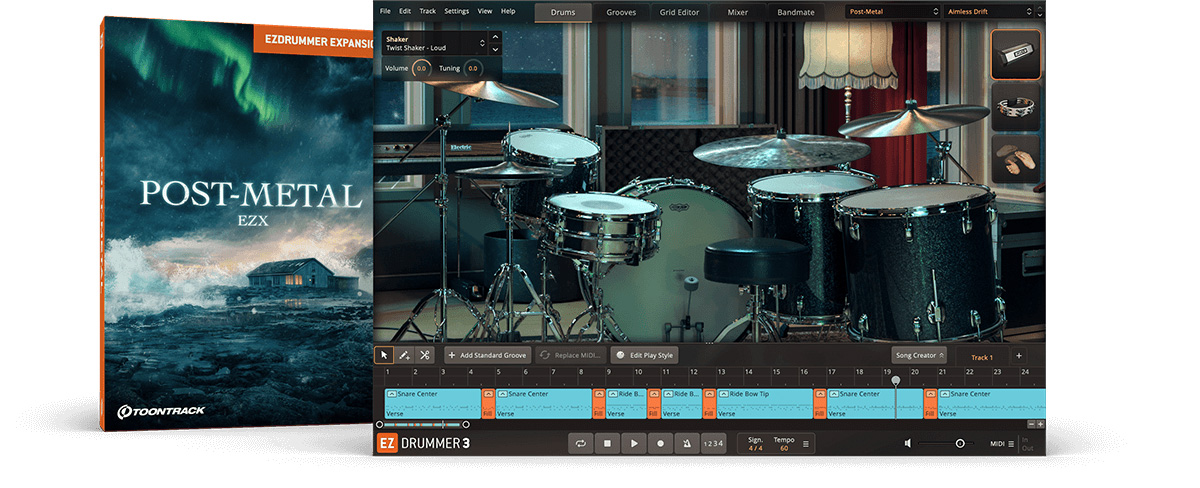The height and width of the screenshot is (488, 1200).
Task: Choose the tambourine percussion thumbnail
Action: pos(1016,106)
